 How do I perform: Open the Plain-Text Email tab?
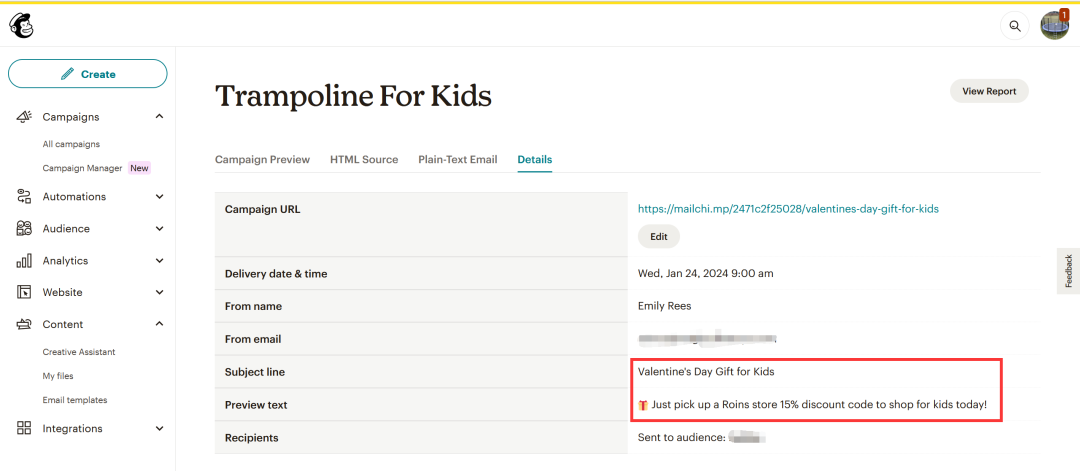pyautogui.click(x=457, y=160)
